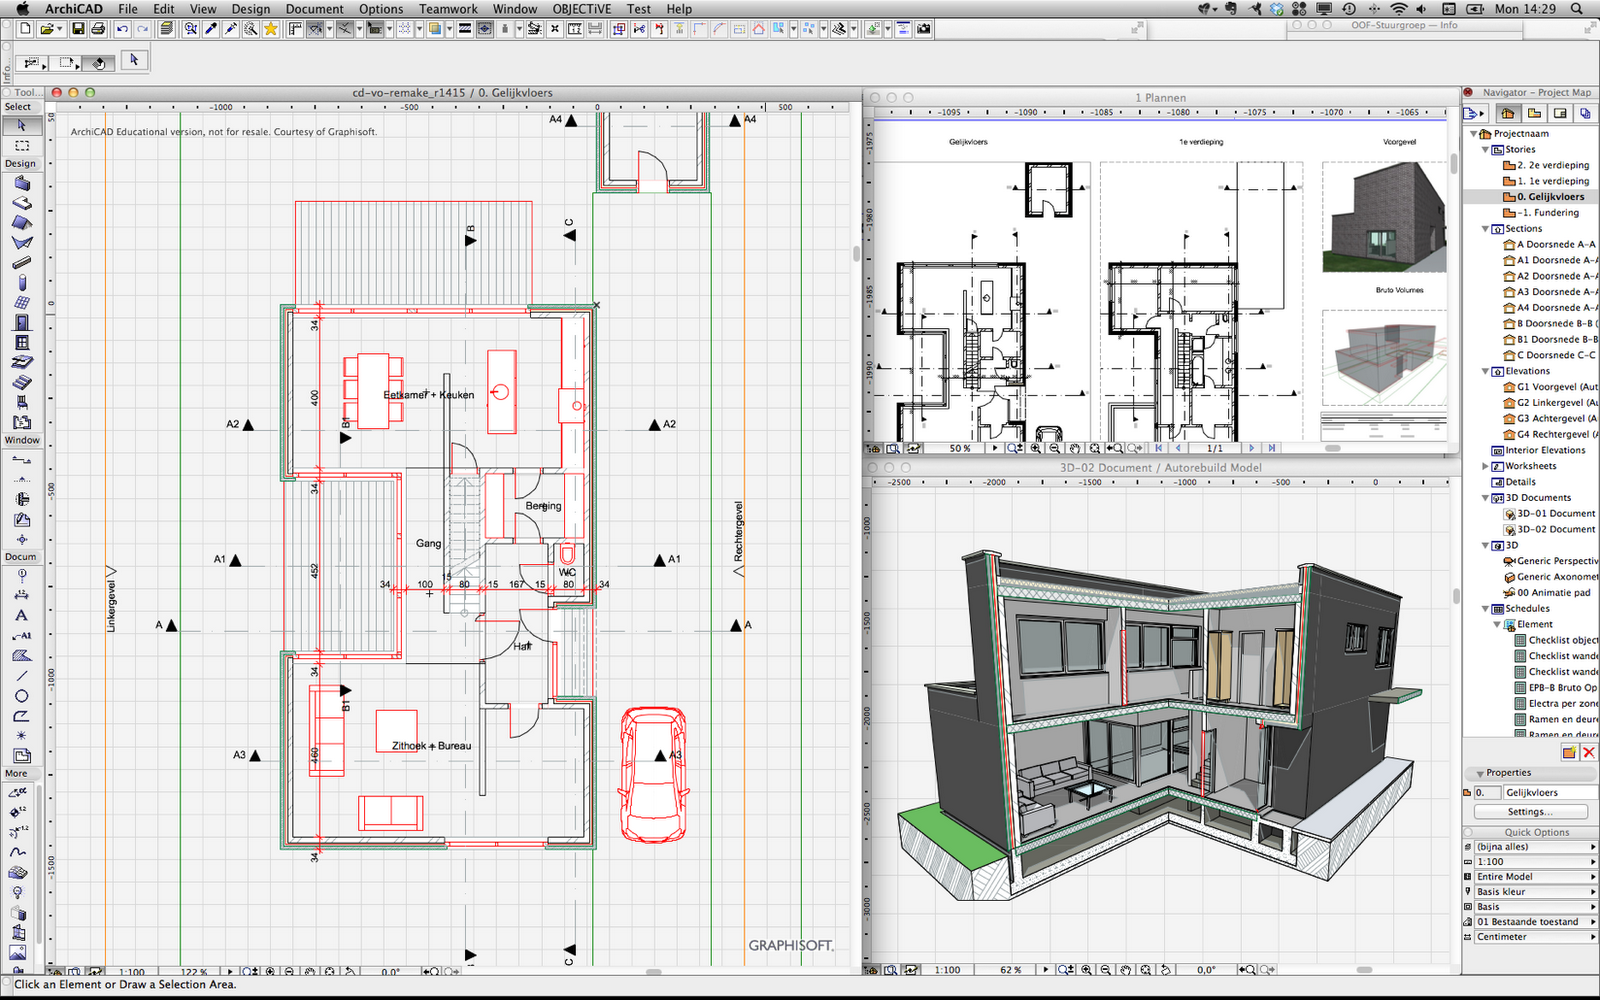The image size is (1600, 1000).
Task: Switch to the Layout Book tab in Navigator
Action: [1535, 112]
